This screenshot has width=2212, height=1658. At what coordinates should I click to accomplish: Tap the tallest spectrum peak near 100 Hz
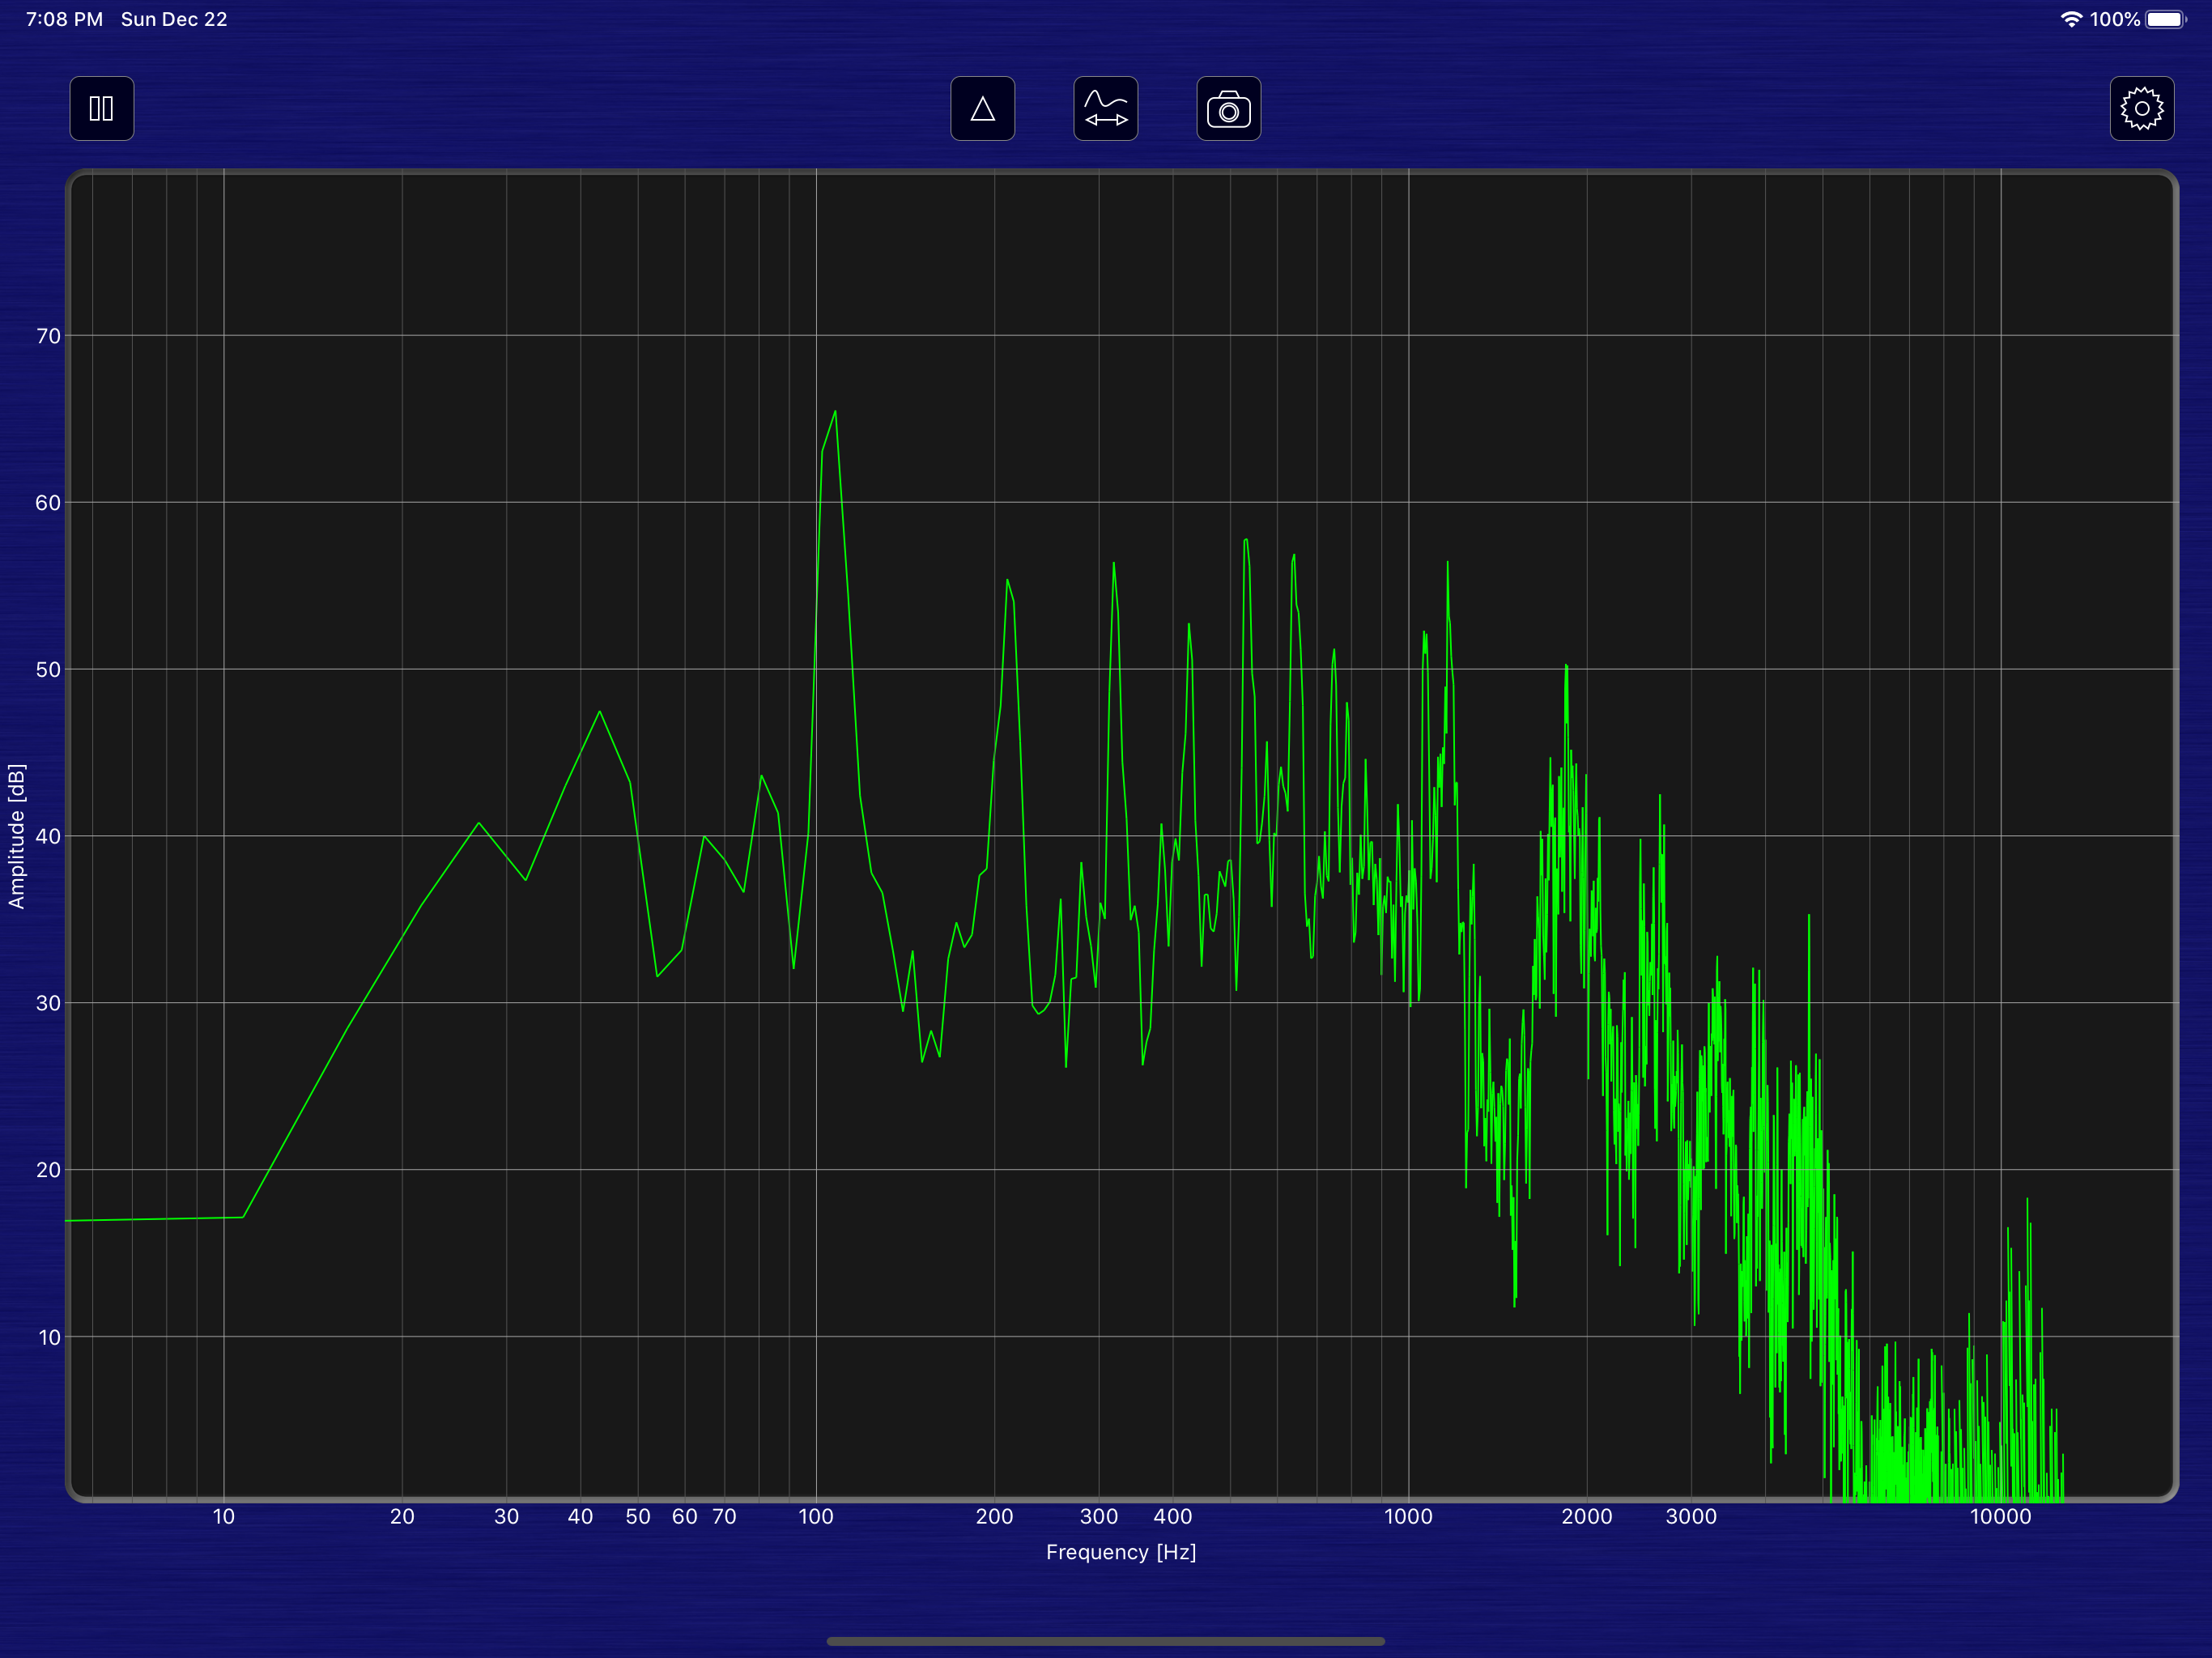[835, 412]
